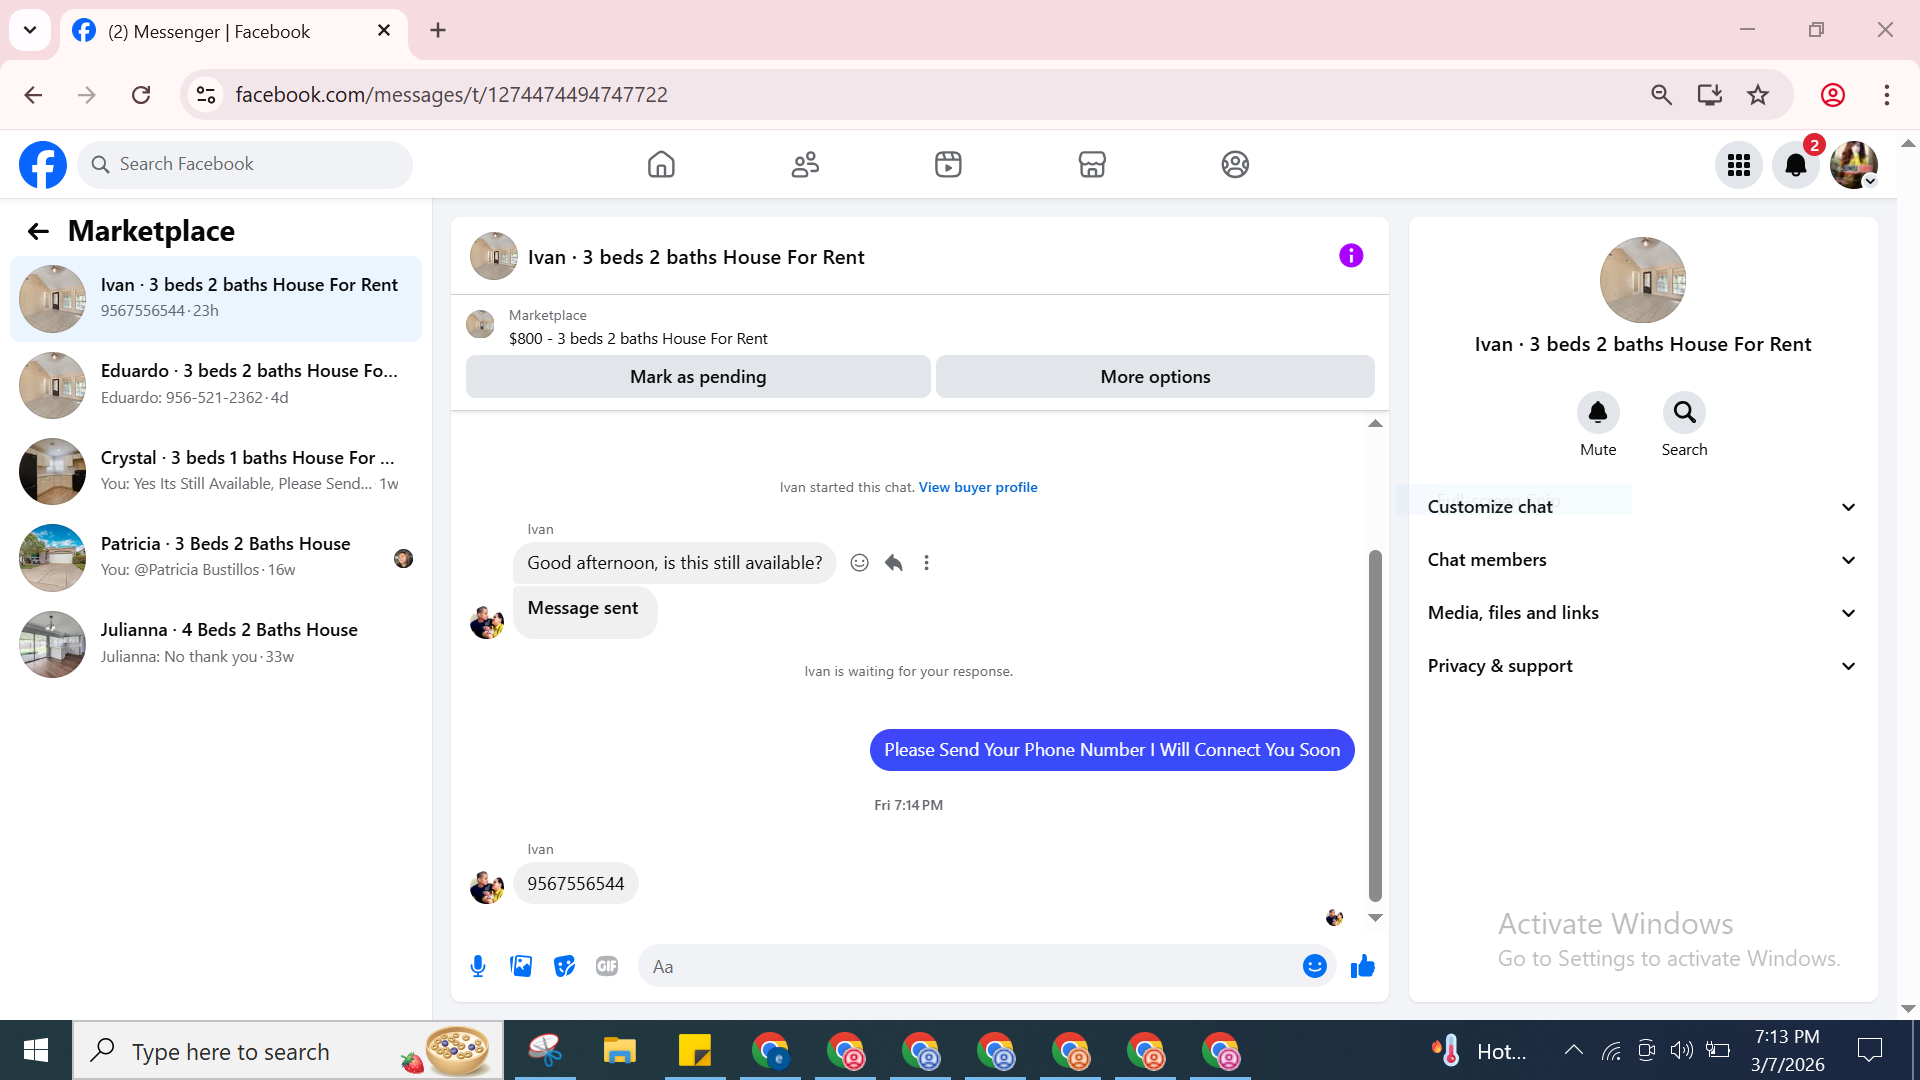Open Sticky Notes from the taskbar
Image resolution: width=1920 pixels, height=1080 pixels.
tap(694, 1051)
